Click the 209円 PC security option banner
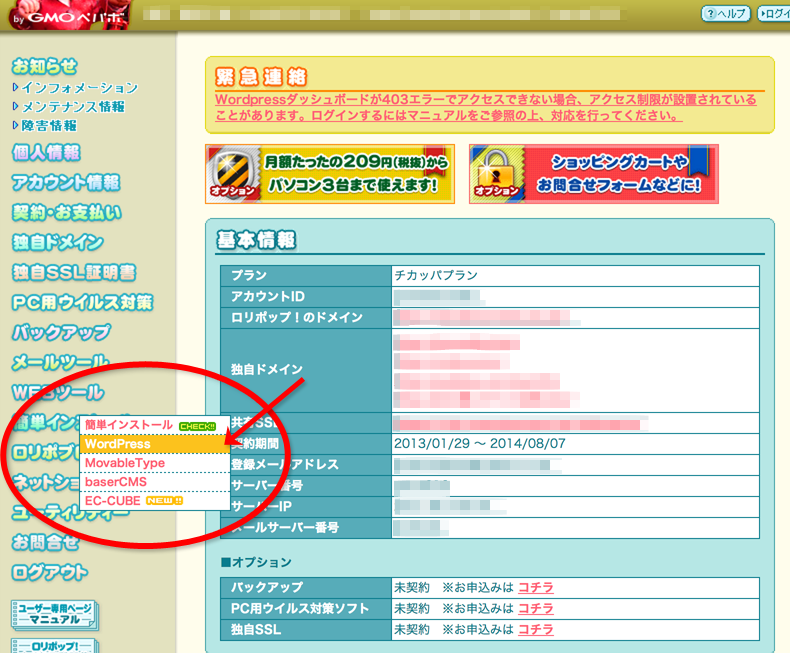 coord(330,174)
